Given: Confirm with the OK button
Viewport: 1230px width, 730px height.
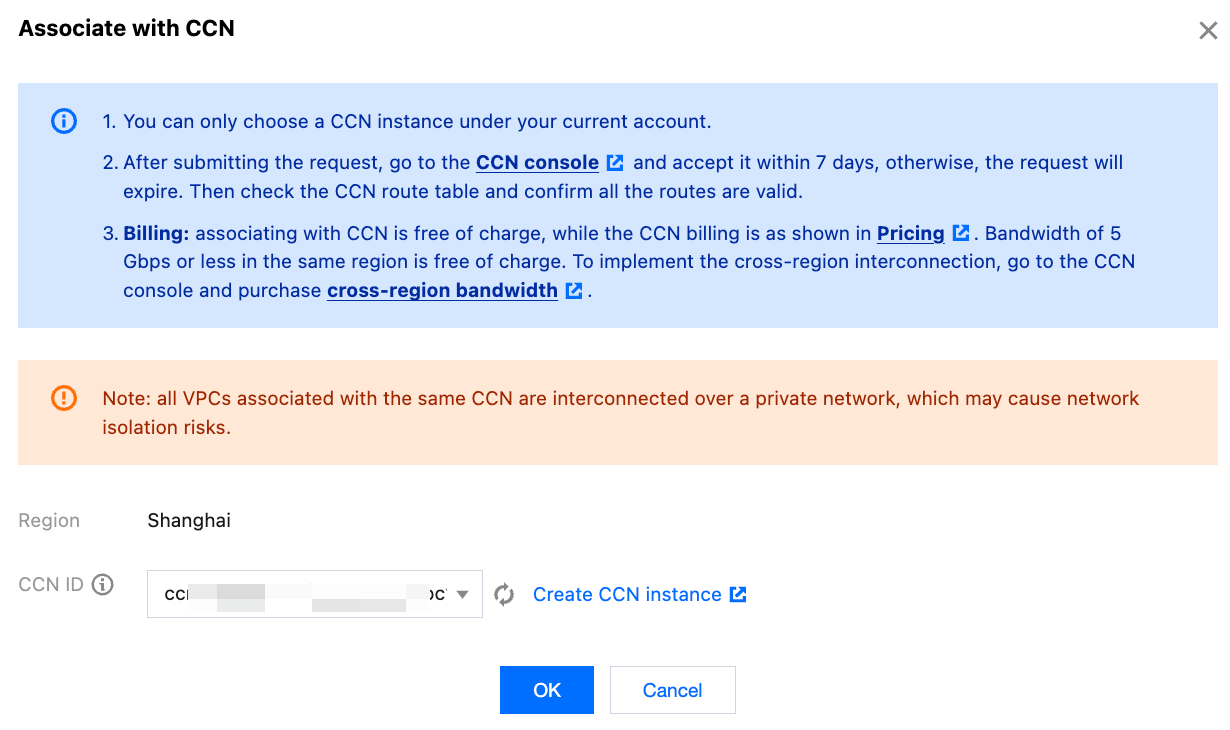Looking at the screenshot, I should (x=547, y=690).
